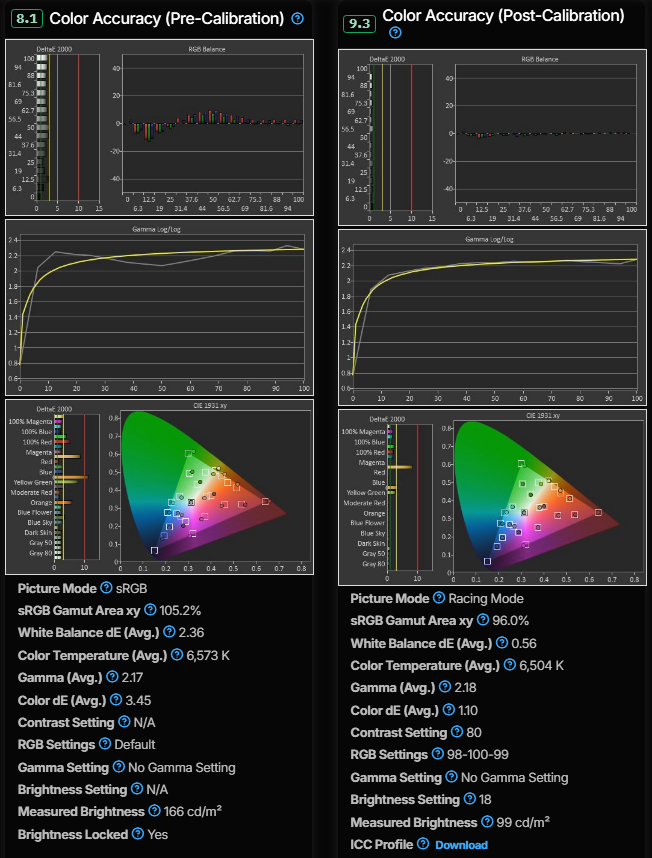Click the 166 cd/m² measured brightness value
652x858 pixels.
point(193,811)
